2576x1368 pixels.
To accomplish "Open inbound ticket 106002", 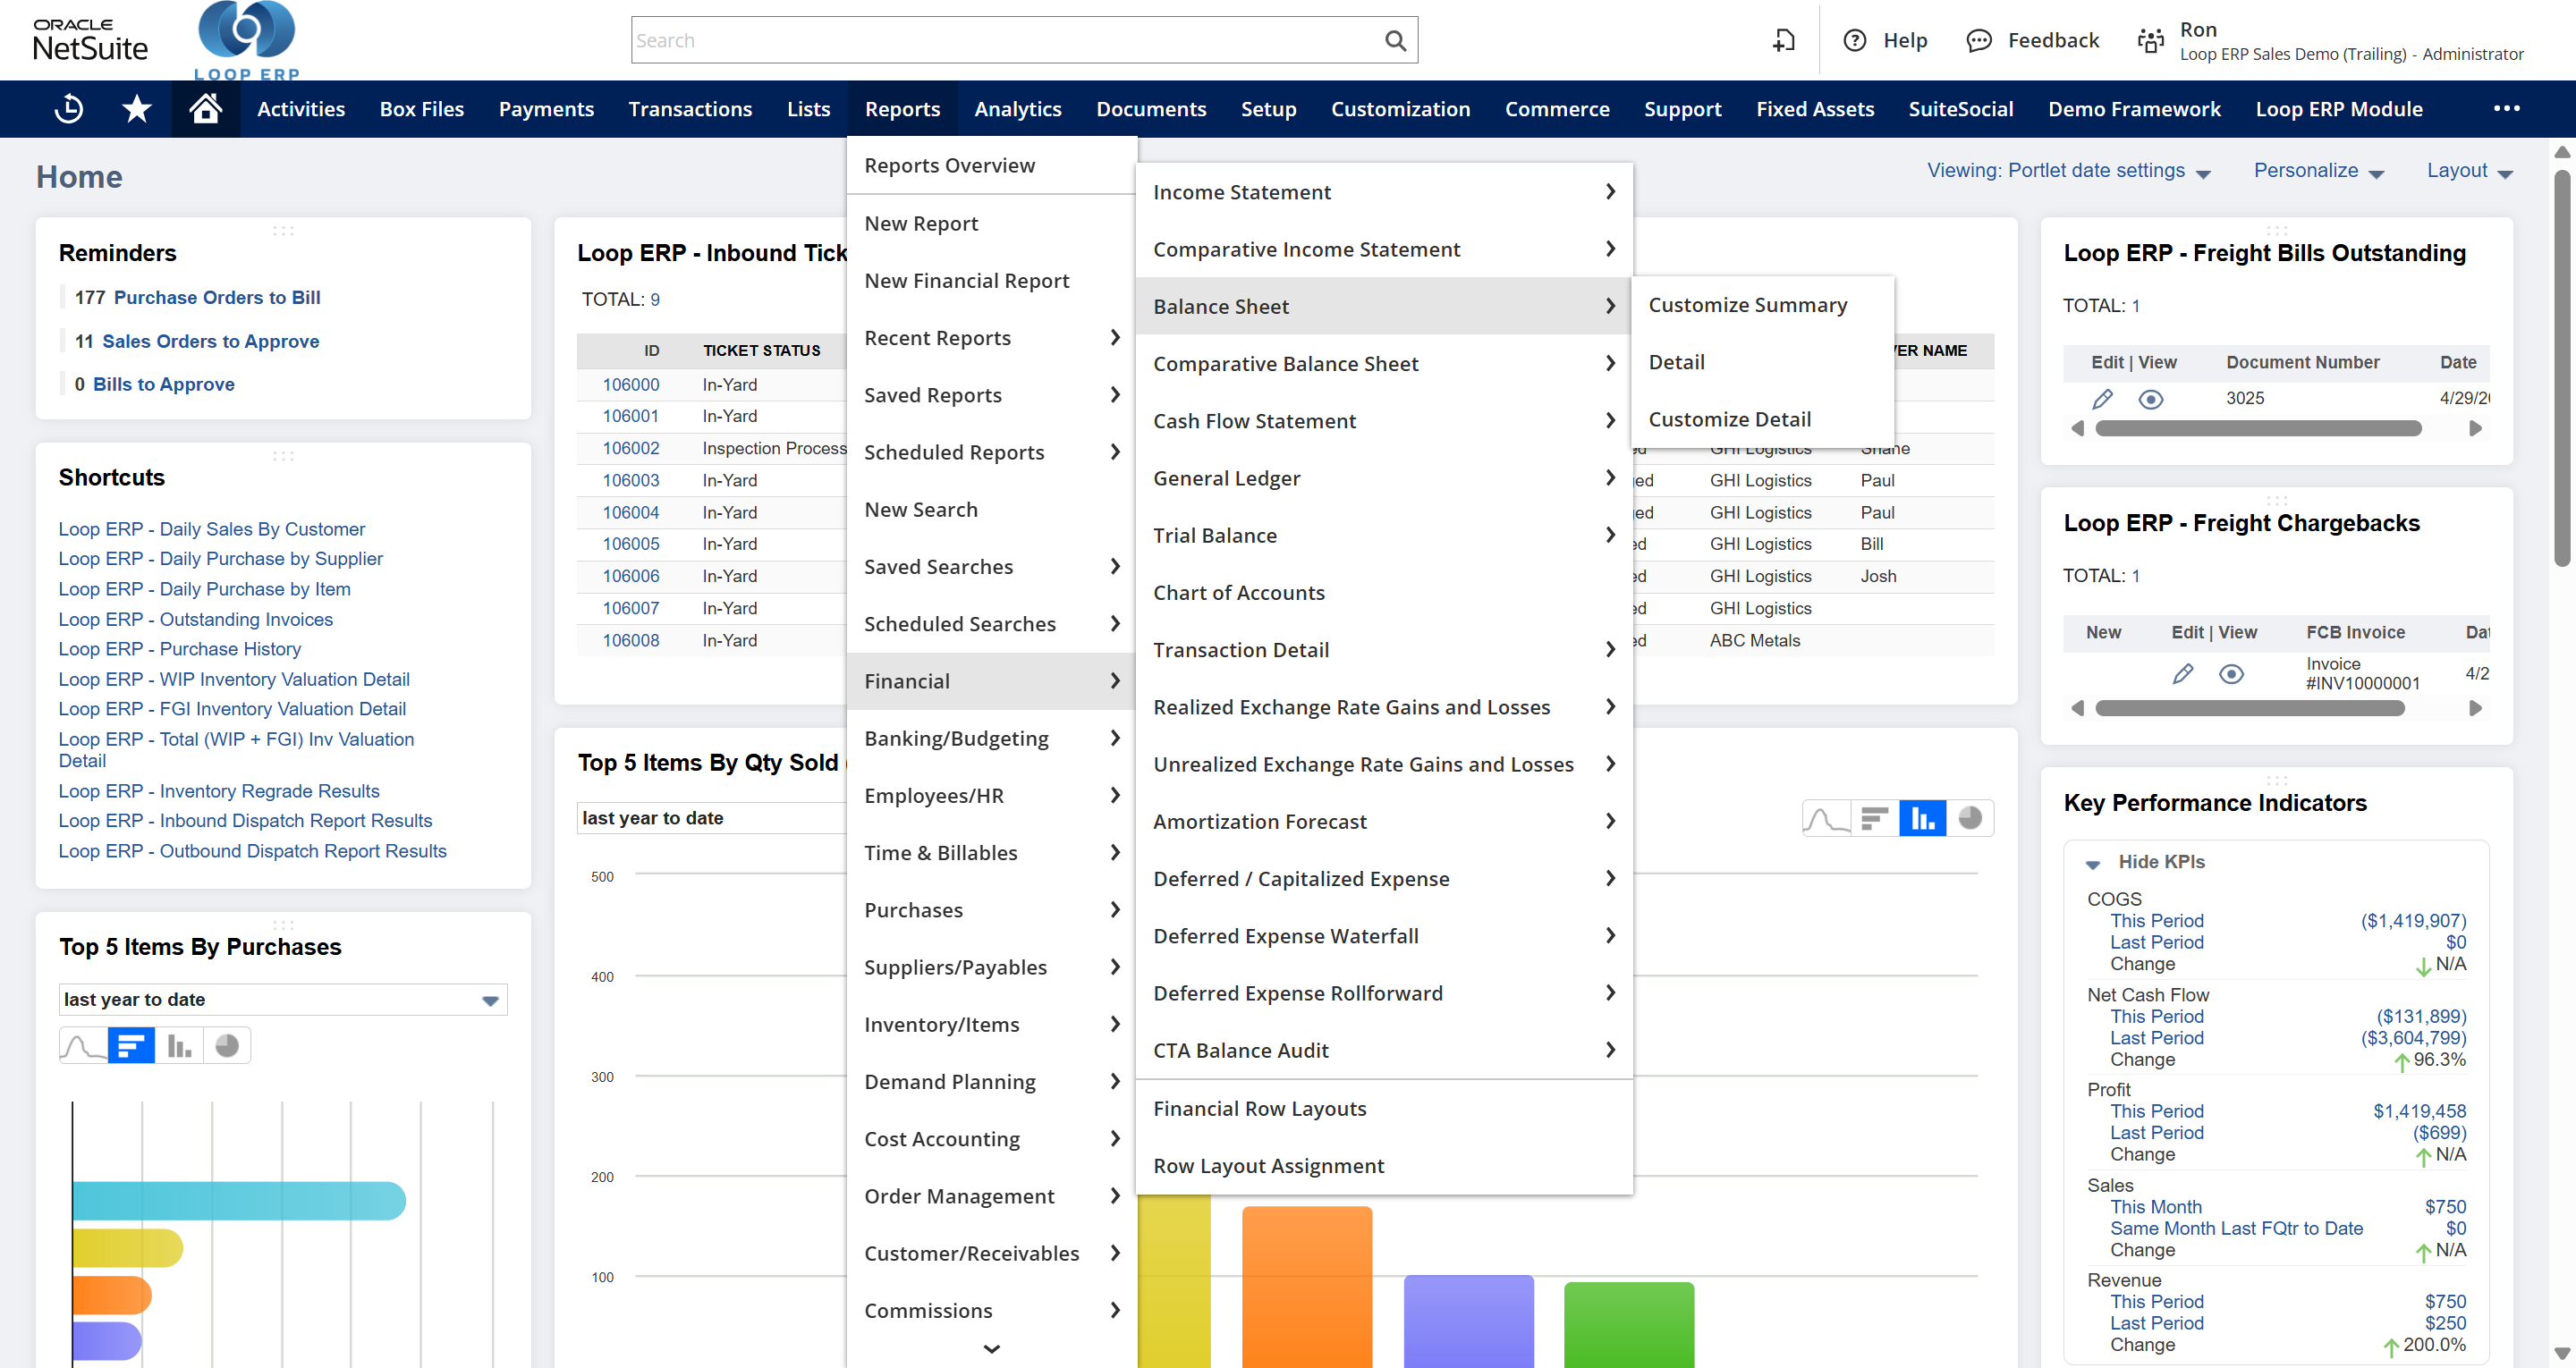I will coord(630,448).
